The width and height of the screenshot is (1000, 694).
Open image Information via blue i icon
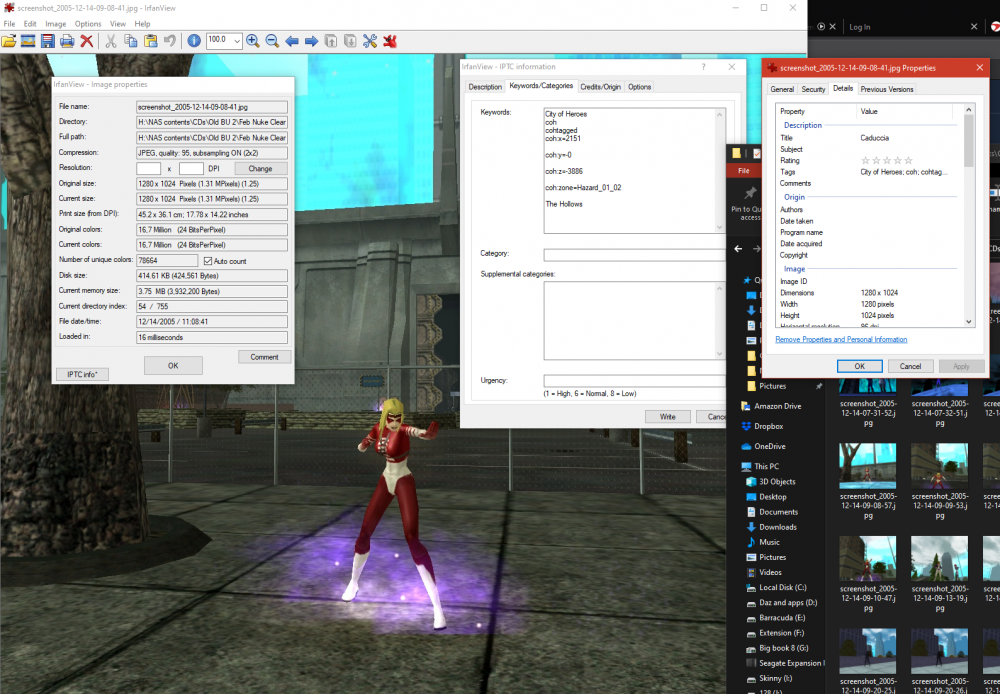point(194,41)
